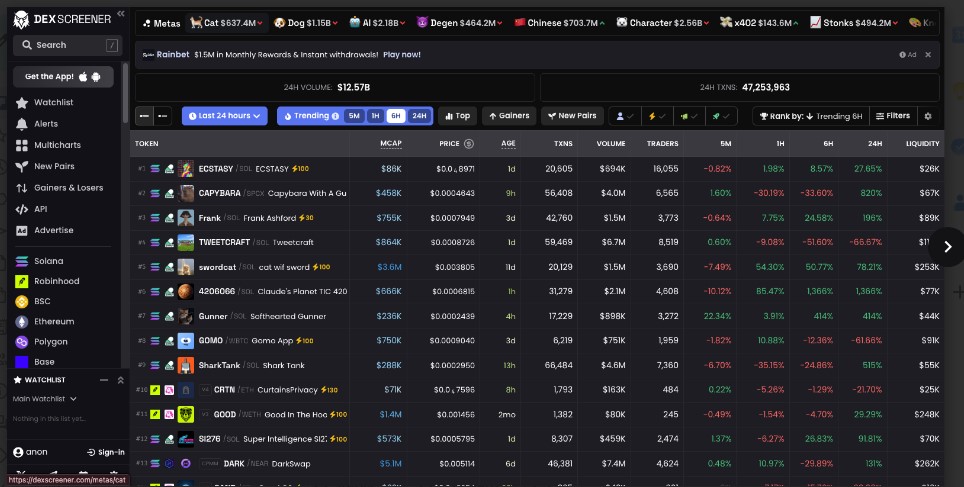This screenshot has height=487, width=964.
Task: Toggle the megaphone ads filter
Action: (689, 116)
